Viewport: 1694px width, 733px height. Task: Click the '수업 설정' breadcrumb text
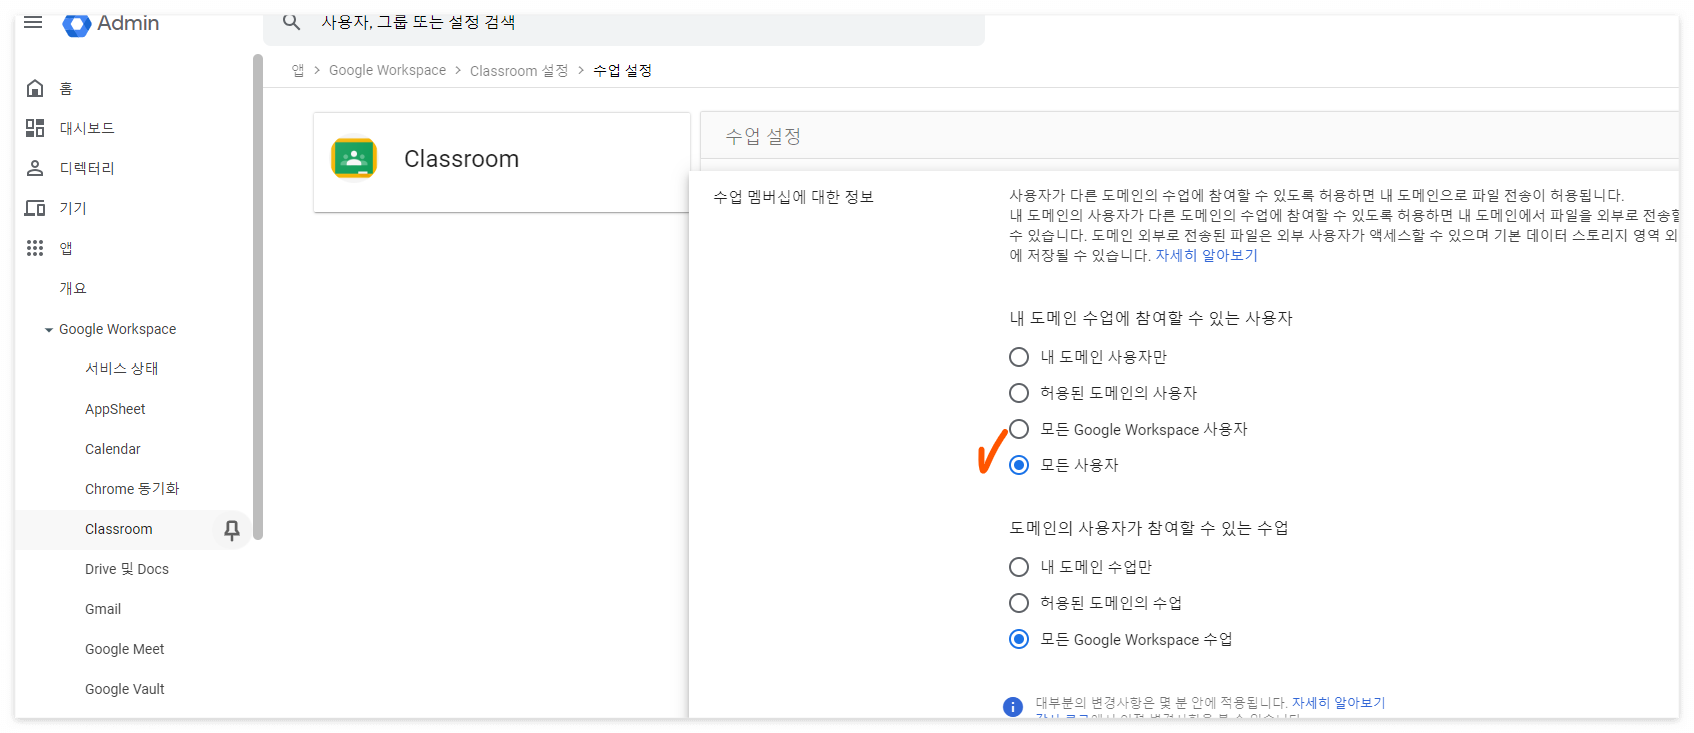[623, 70]
